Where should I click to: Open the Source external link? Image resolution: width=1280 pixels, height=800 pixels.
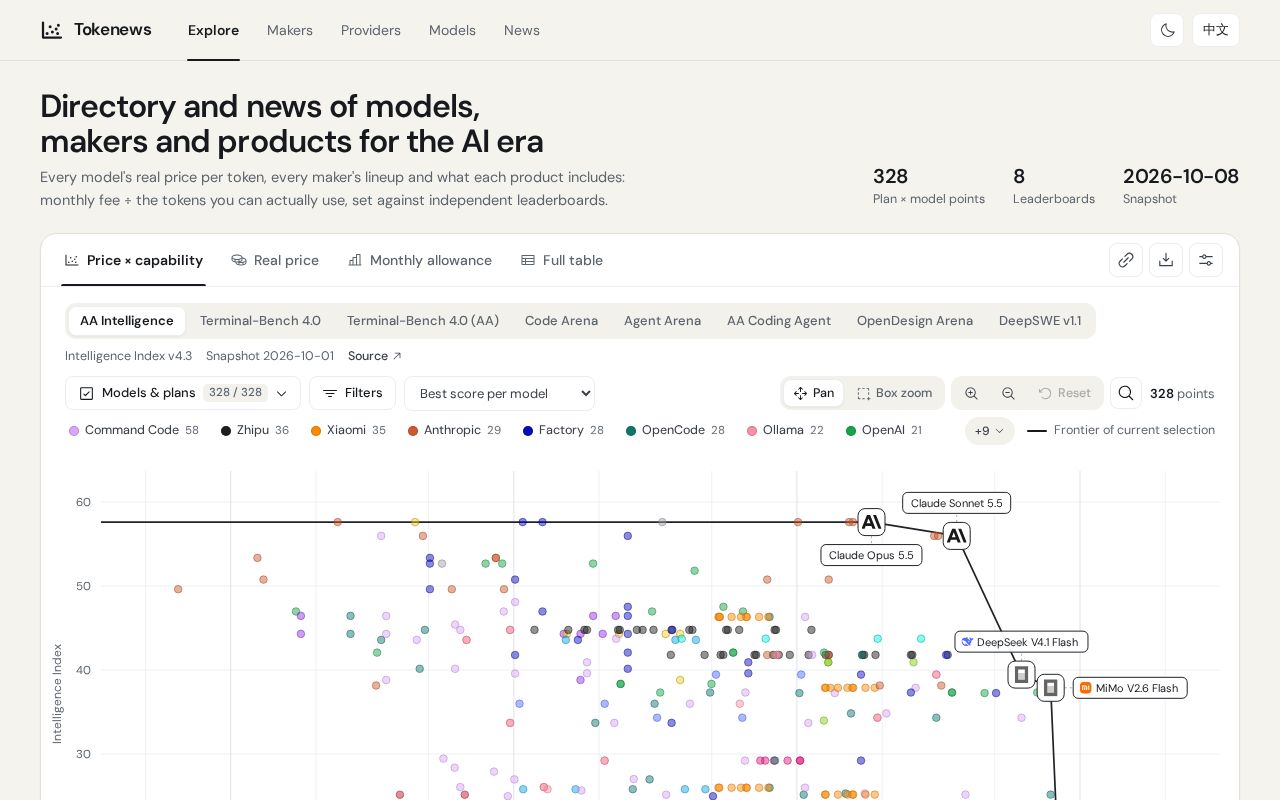pyautogui.click(x=375, y=356)
